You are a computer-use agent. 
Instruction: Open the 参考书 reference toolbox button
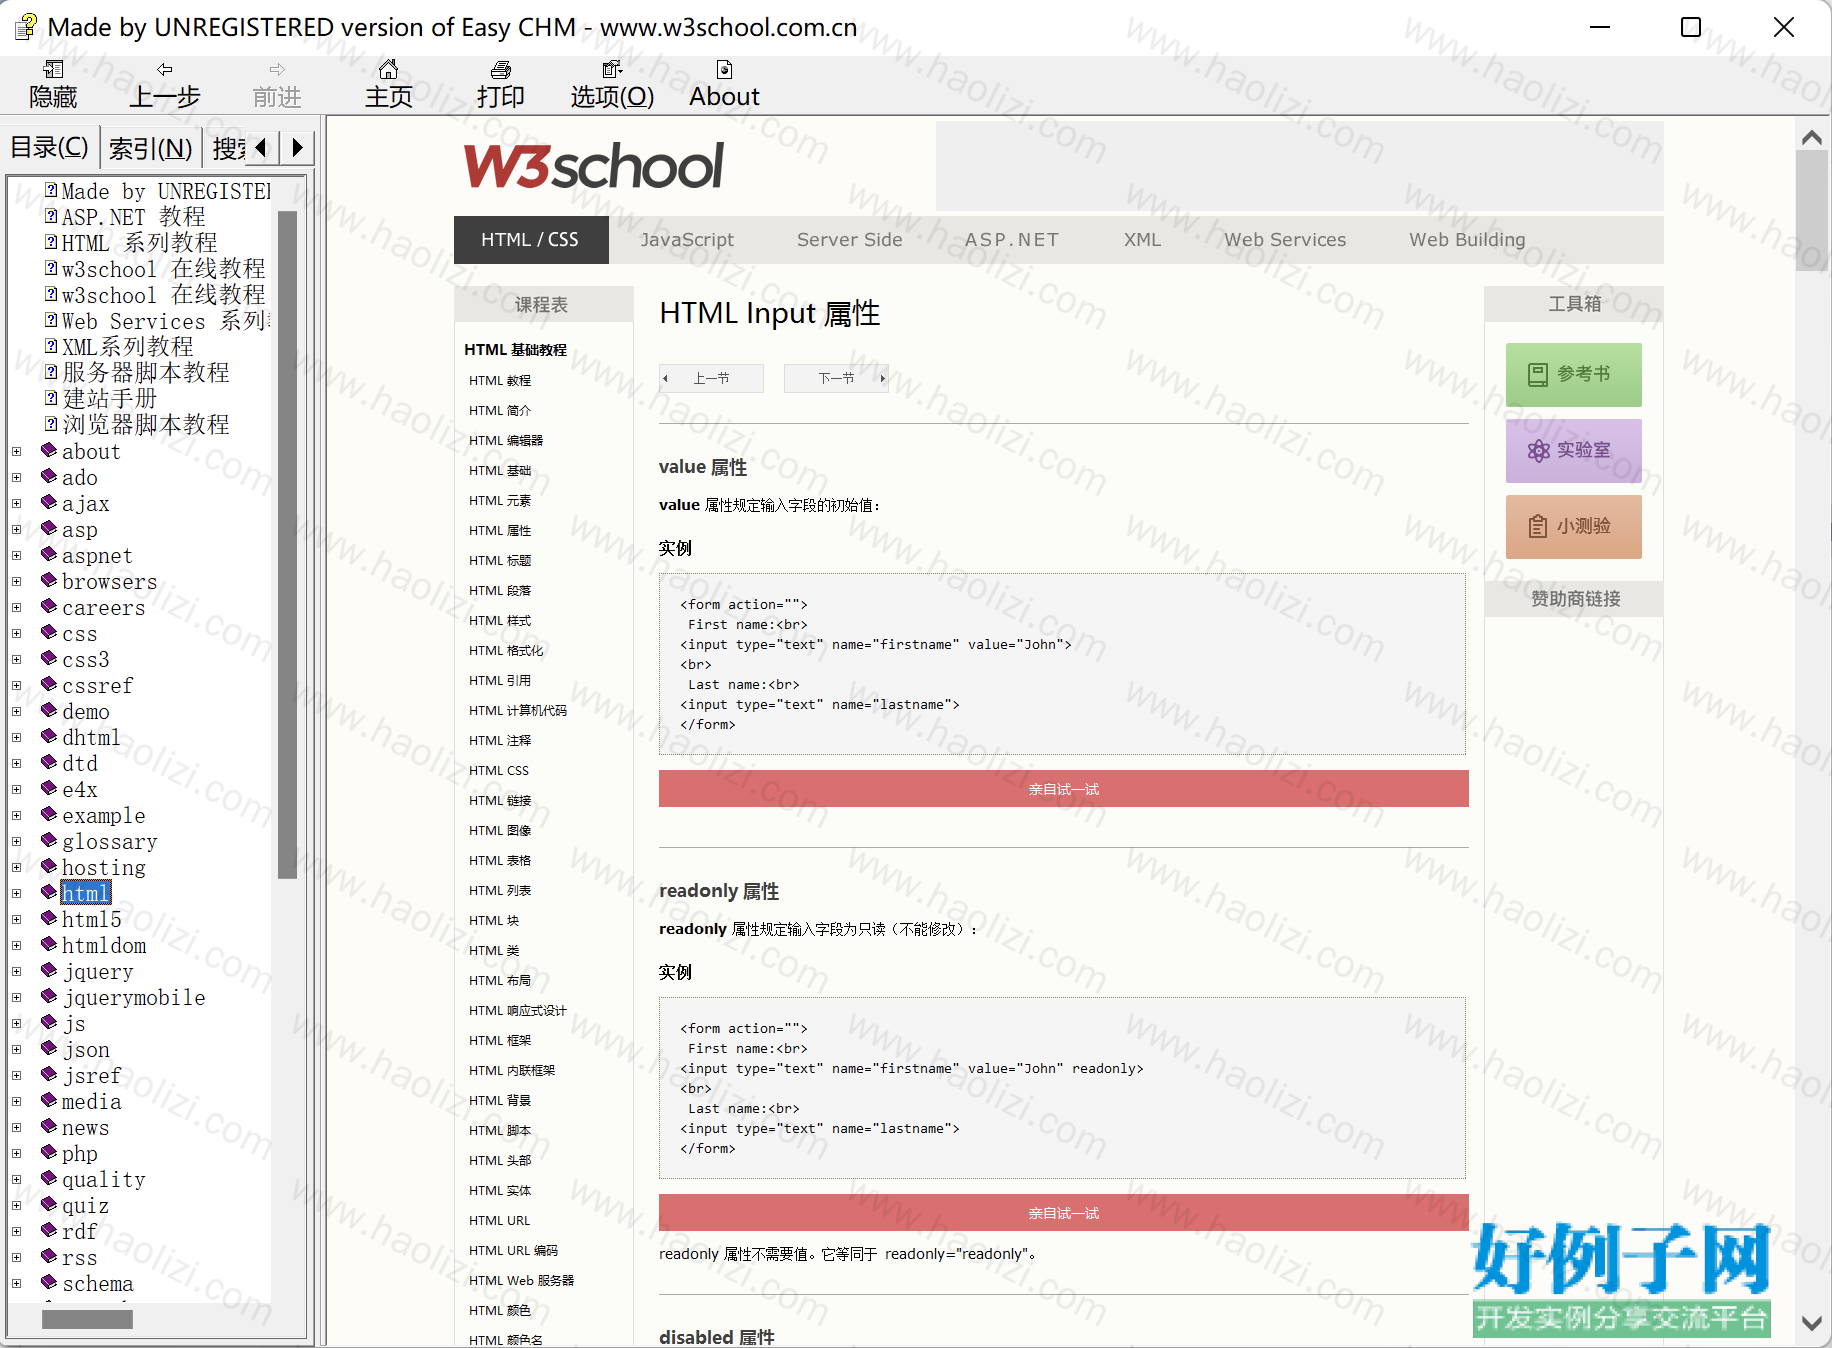click(1573, 375)
